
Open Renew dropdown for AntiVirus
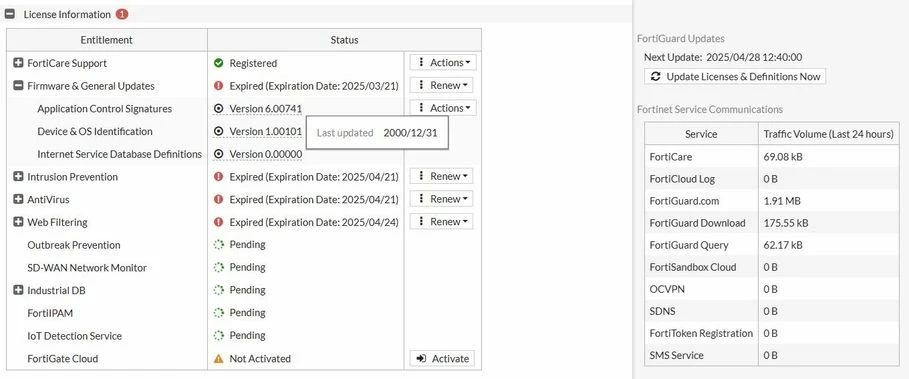[x=441, y=199]
